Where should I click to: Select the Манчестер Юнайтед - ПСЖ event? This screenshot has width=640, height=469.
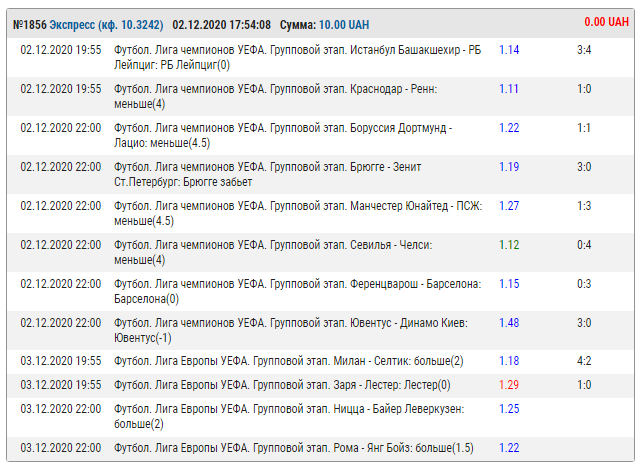click(297, 214)
